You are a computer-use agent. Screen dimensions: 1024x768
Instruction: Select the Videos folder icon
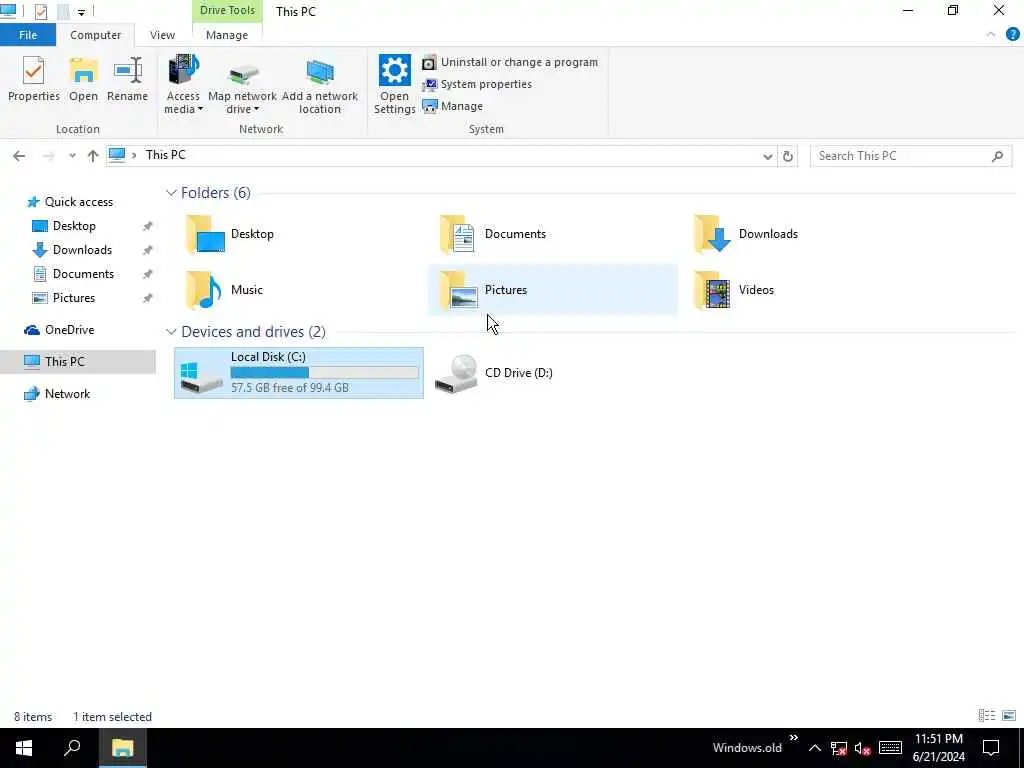[x=712, y=290]
